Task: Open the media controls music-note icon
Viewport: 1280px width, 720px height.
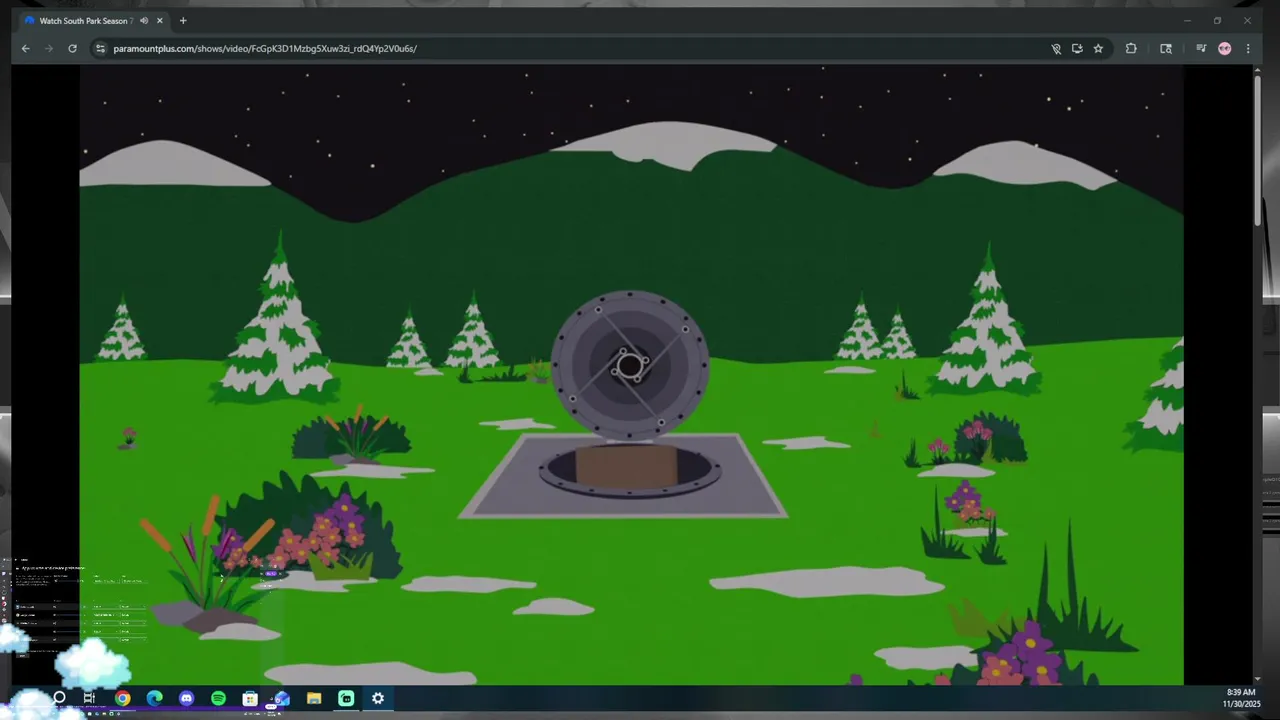Action: 1201,48
